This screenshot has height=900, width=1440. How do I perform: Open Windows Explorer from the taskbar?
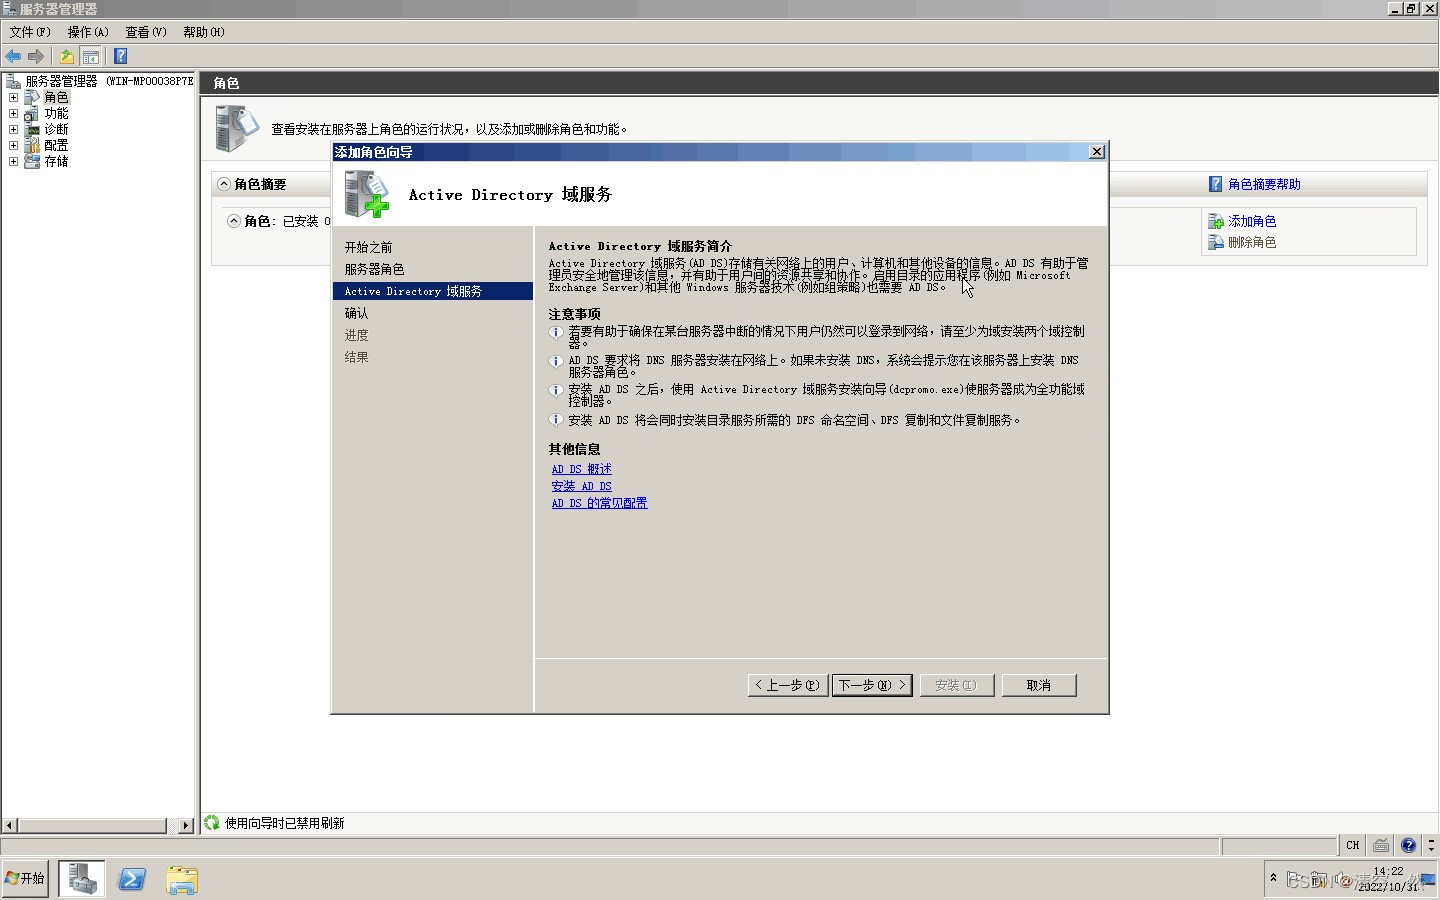pyautogui.click(x=182, y=879)
